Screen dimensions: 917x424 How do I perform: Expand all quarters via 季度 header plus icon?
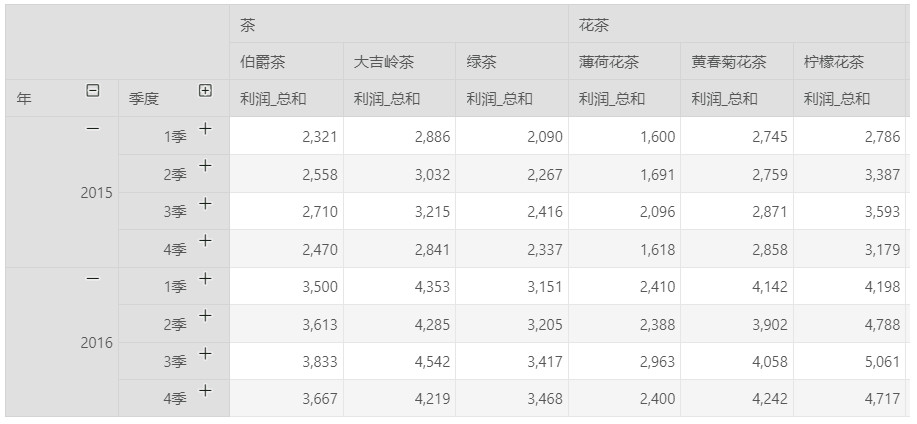point(205,91)
